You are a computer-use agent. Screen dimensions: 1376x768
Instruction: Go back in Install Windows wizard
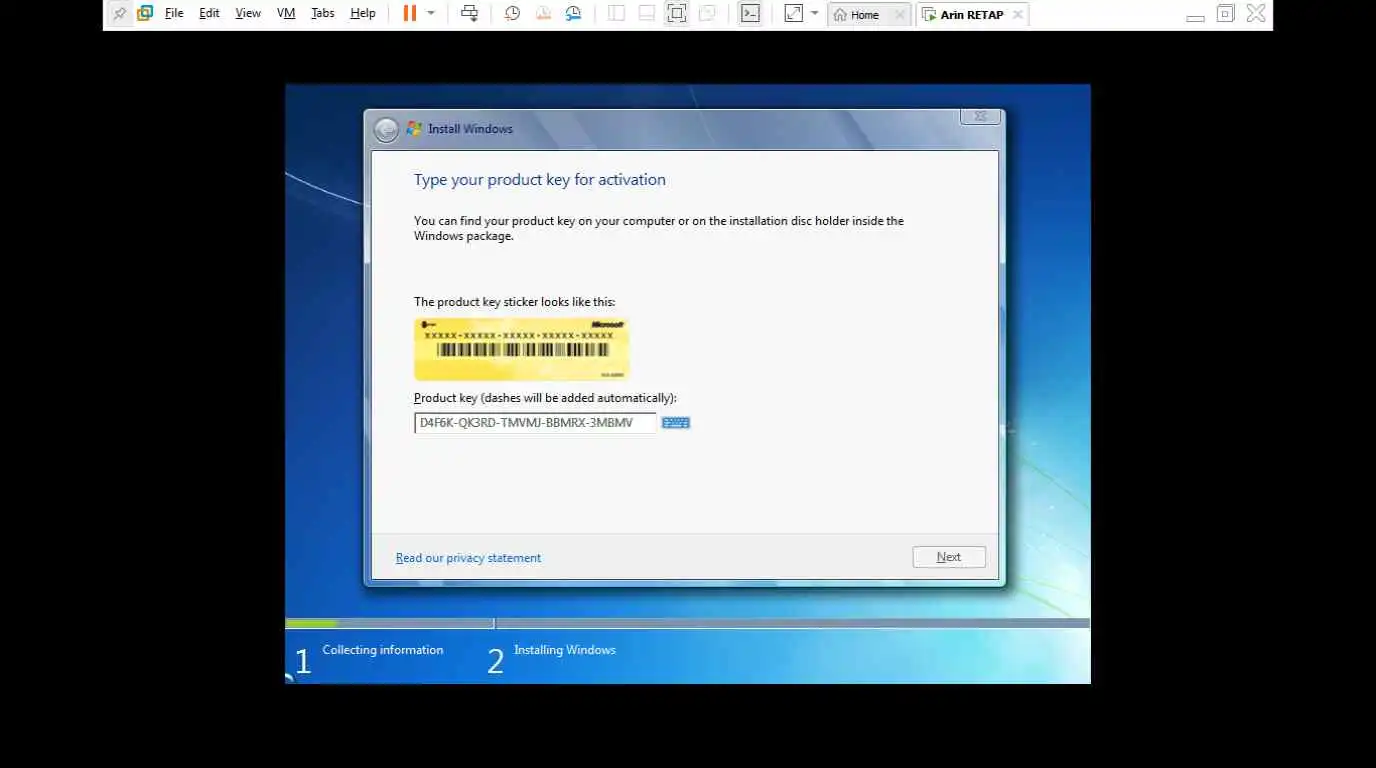tap(386, 129)
